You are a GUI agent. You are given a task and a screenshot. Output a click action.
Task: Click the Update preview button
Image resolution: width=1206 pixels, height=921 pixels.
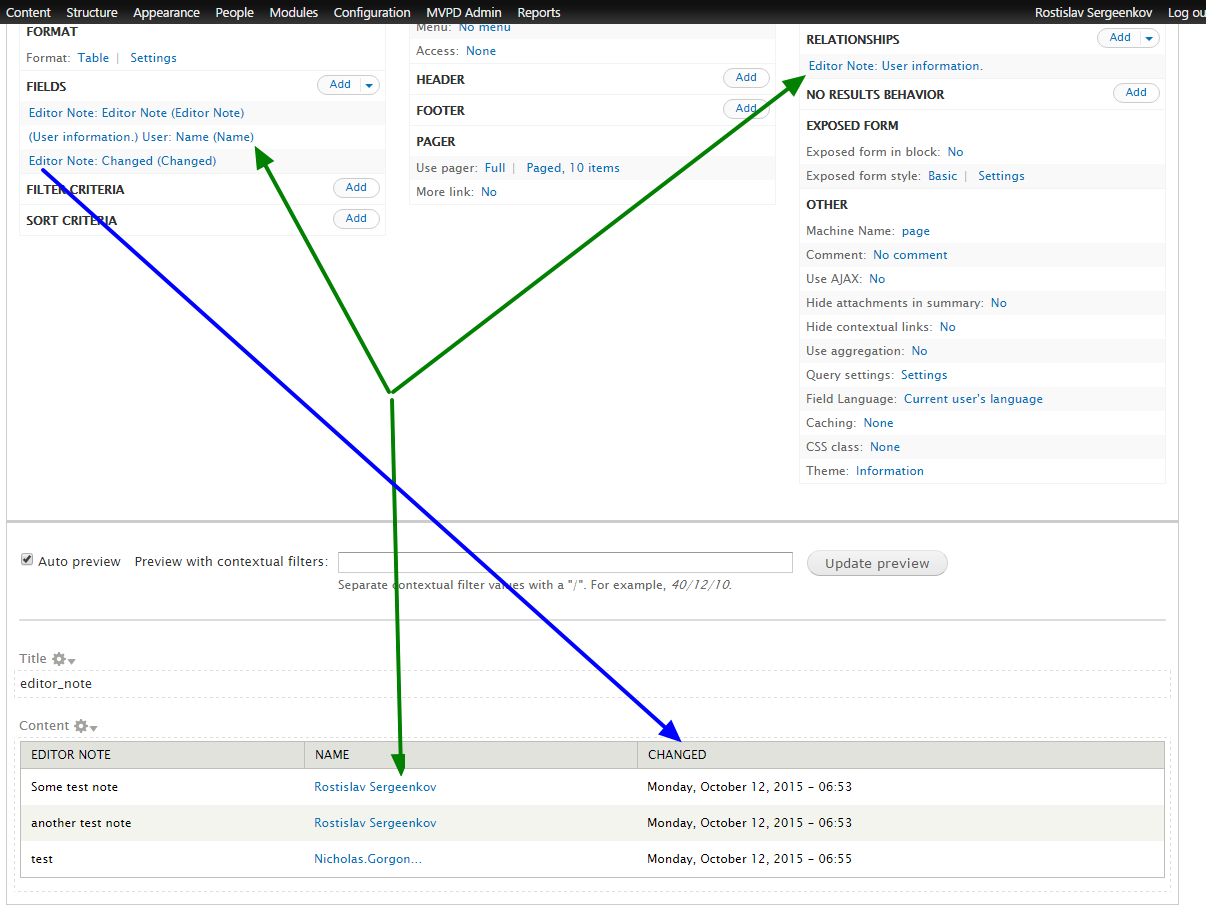tap(876, 563)
